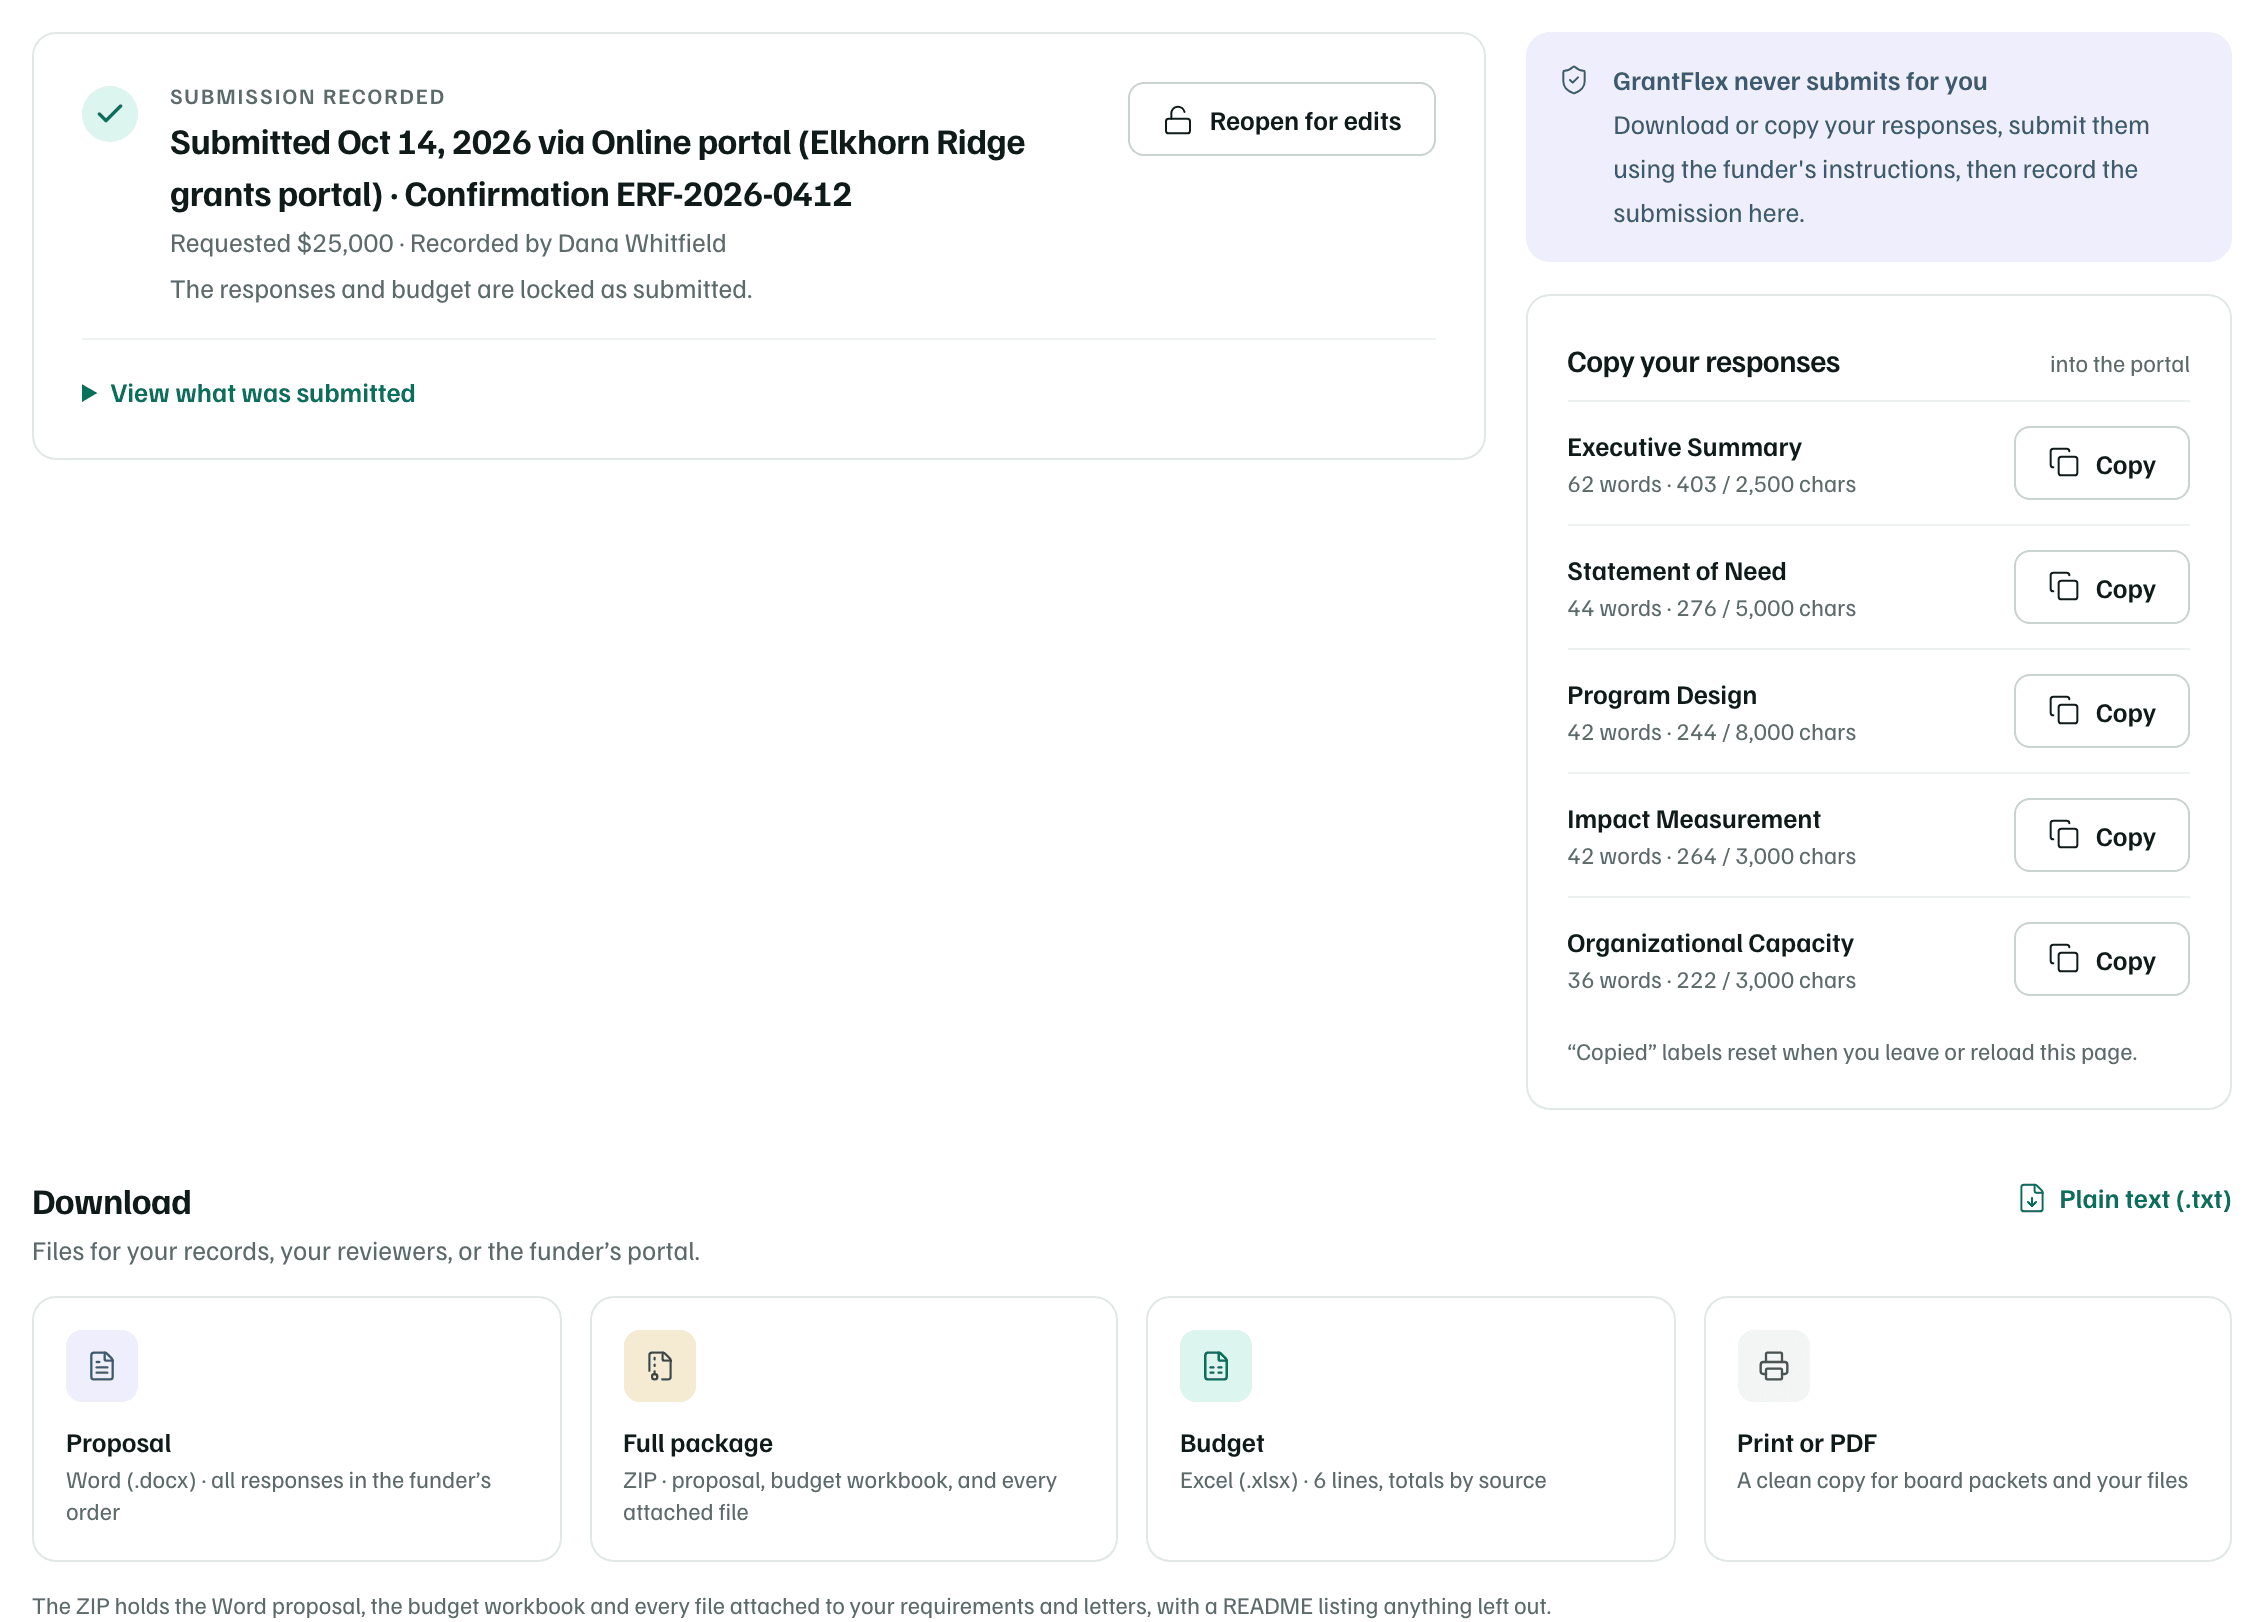Click "36 words · 222 / 3,000 chars" text
This screenshot has width=2264, height=1622.
(x=1711, y=981)
